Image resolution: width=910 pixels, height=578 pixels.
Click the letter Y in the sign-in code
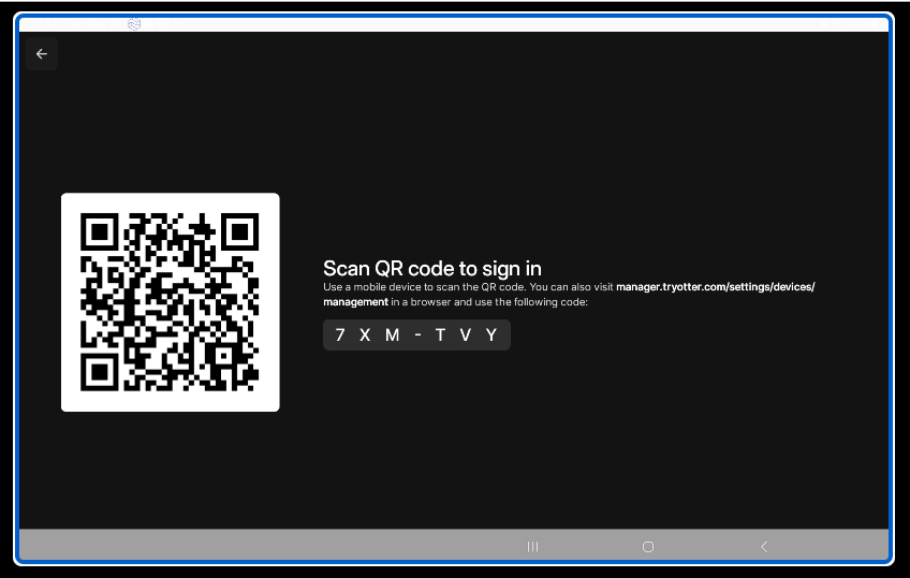click(x=491, y=335)
